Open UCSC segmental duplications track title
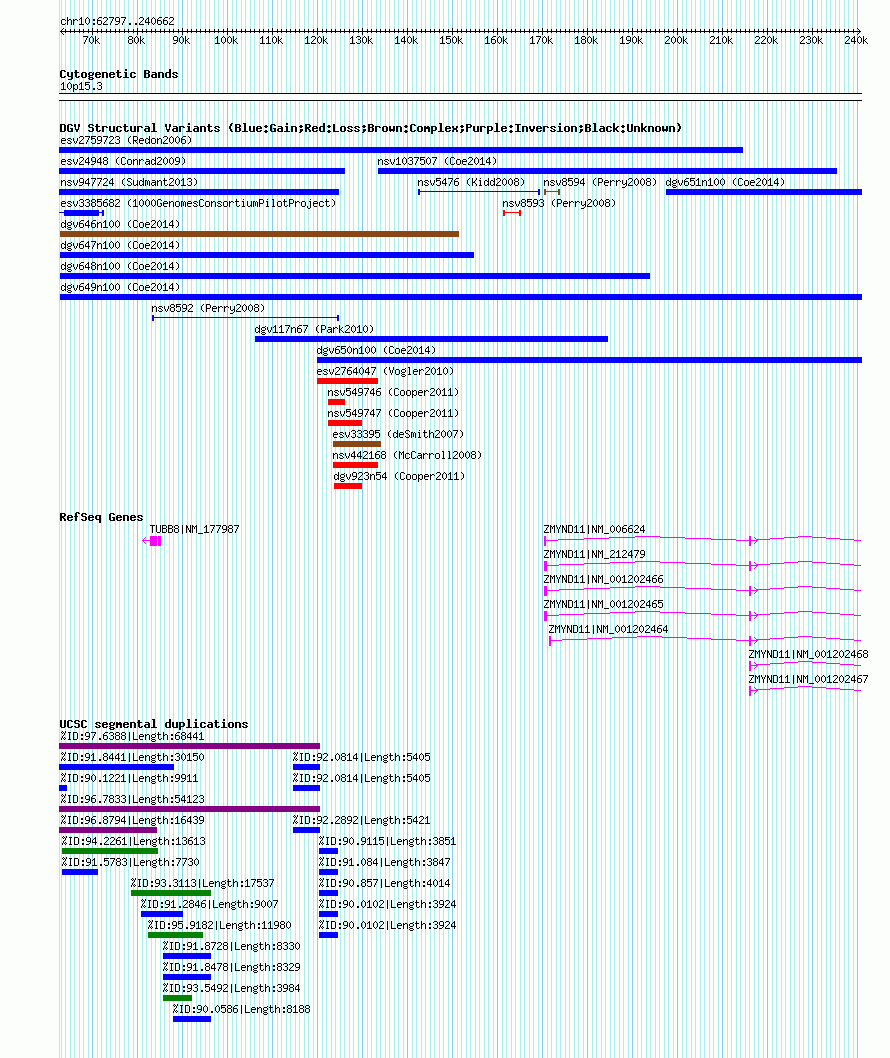The width and height of the screenshot is (890, 1058). click(x=154, y=724)
